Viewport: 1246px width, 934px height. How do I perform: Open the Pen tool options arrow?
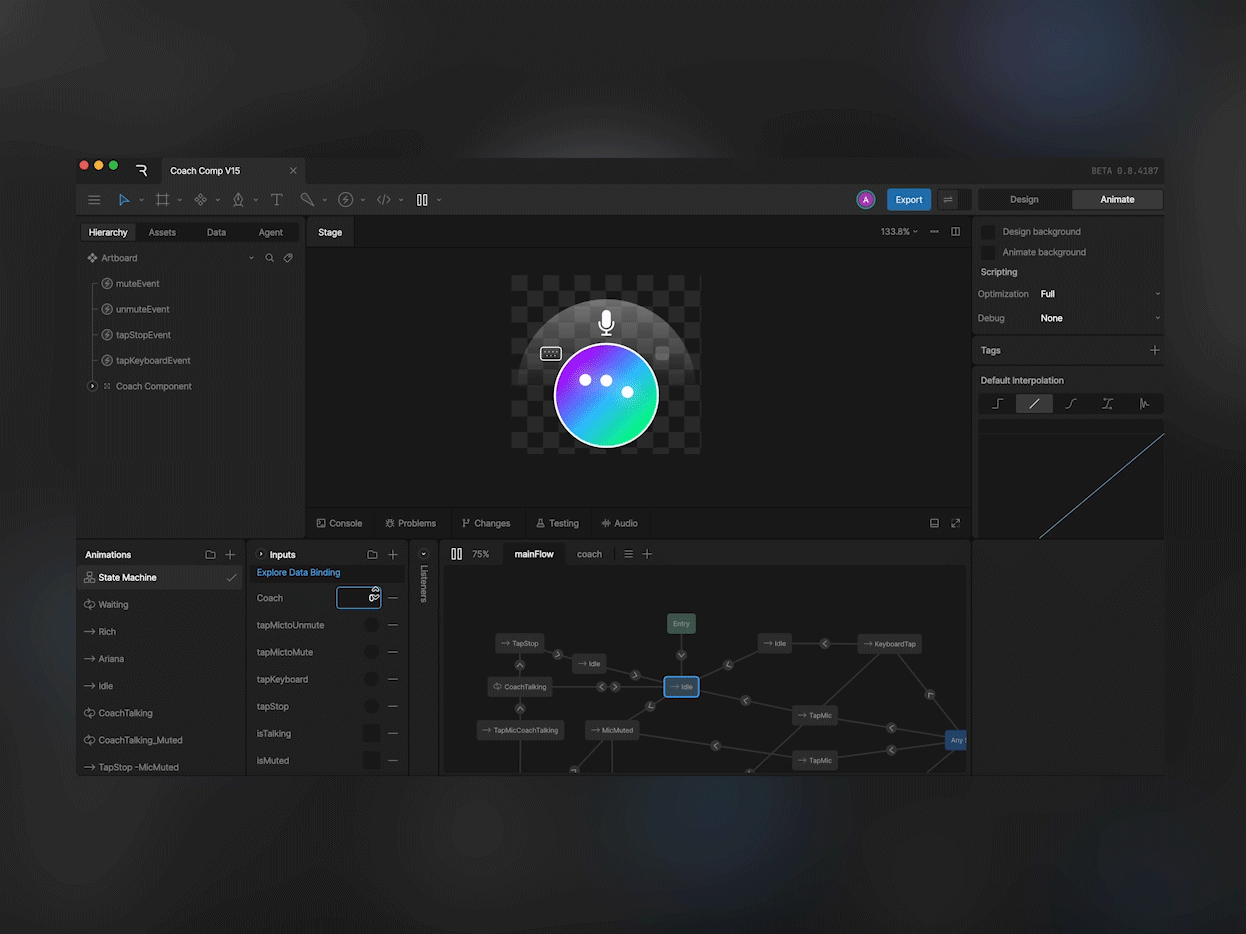tap(255, 200)
